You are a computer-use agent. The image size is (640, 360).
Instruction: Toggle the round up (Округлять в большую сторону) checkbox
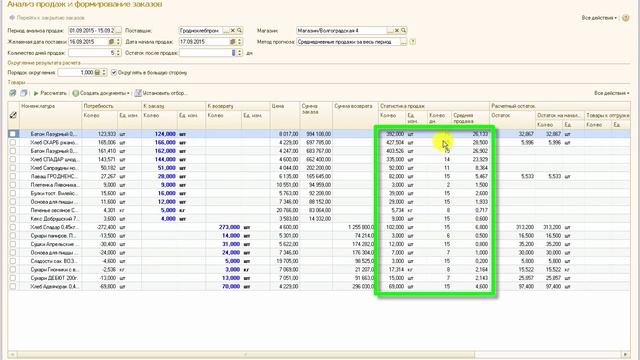coord(114,72)
